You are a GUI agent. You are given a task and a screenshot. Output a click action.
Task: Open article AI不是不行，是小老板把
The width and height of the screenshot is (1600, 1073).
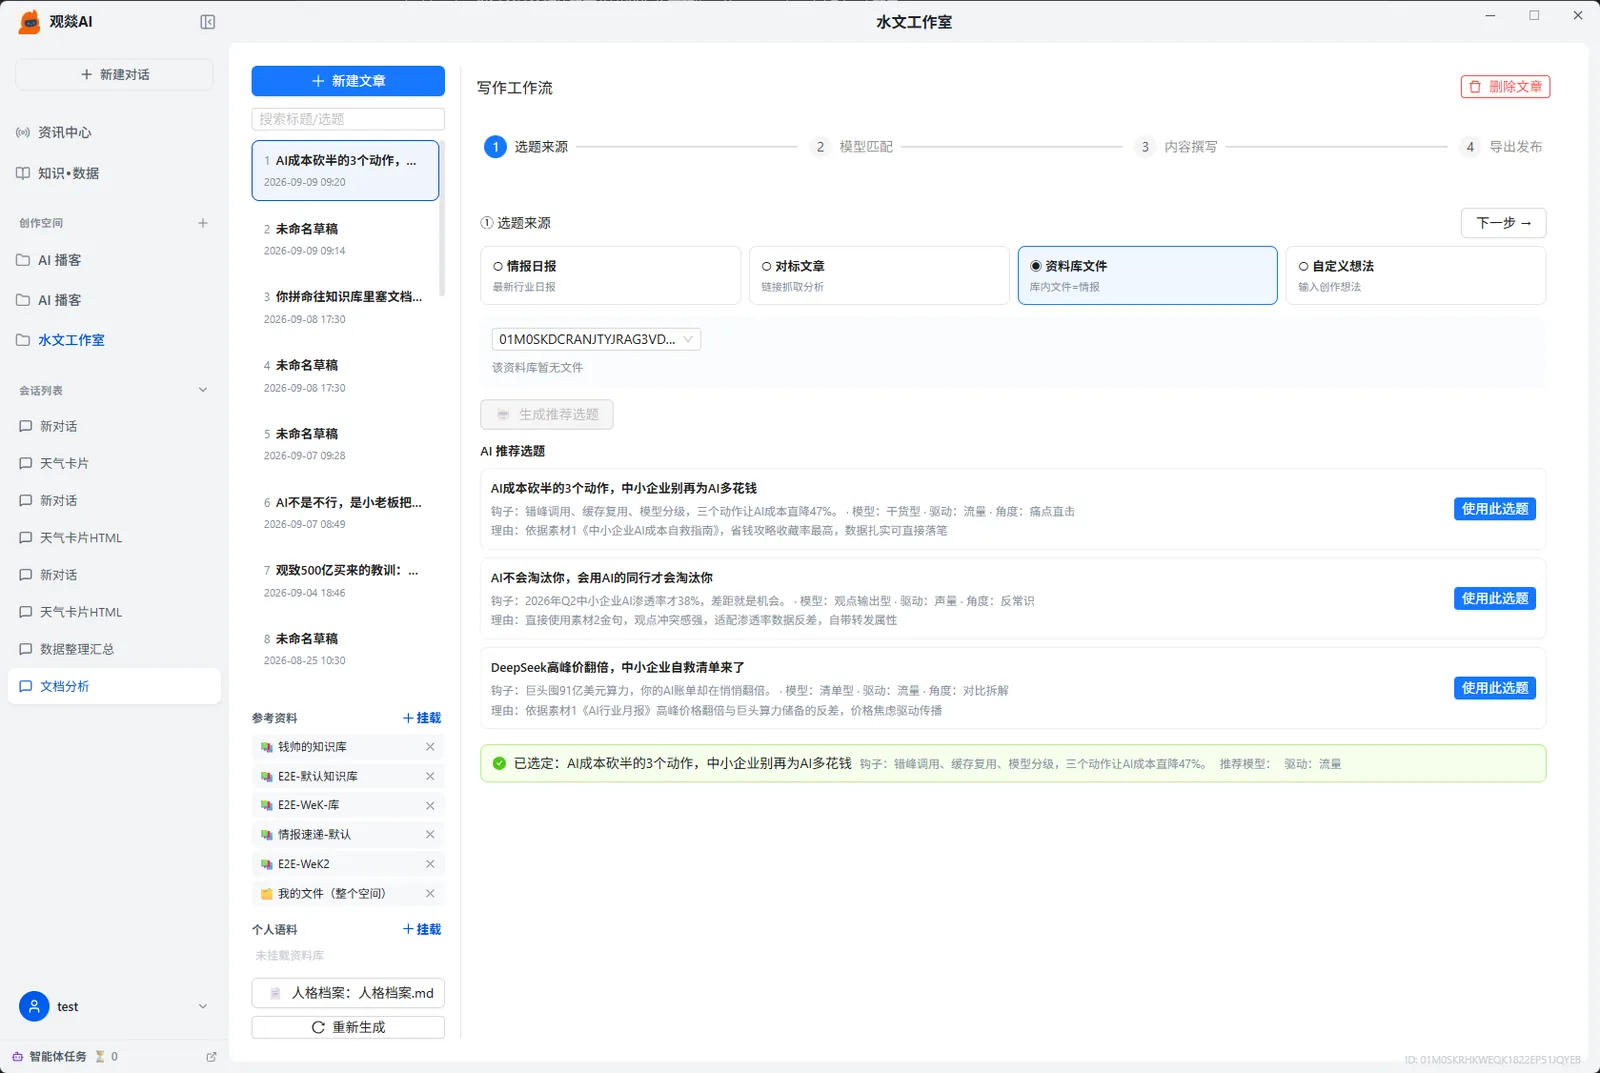pos(345,512)
